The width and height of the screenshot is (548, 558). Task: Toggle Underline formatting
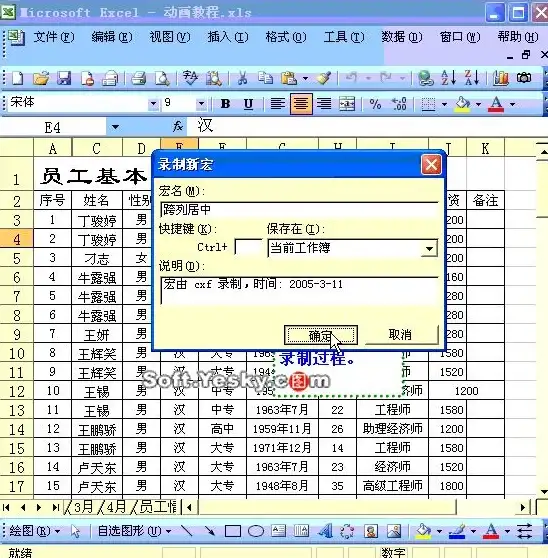click(248, 104)
